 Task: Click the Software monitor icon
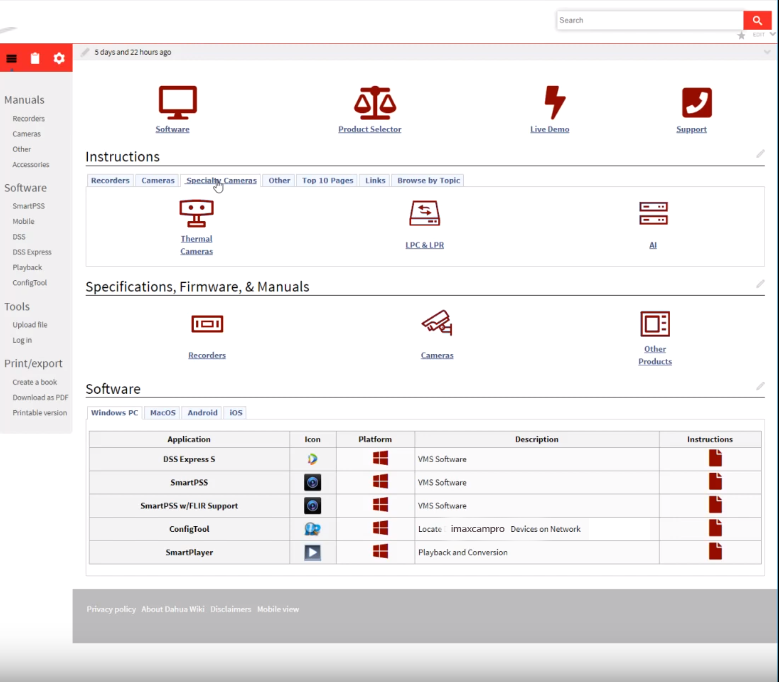pyautogui.click(x=177, y=102)
